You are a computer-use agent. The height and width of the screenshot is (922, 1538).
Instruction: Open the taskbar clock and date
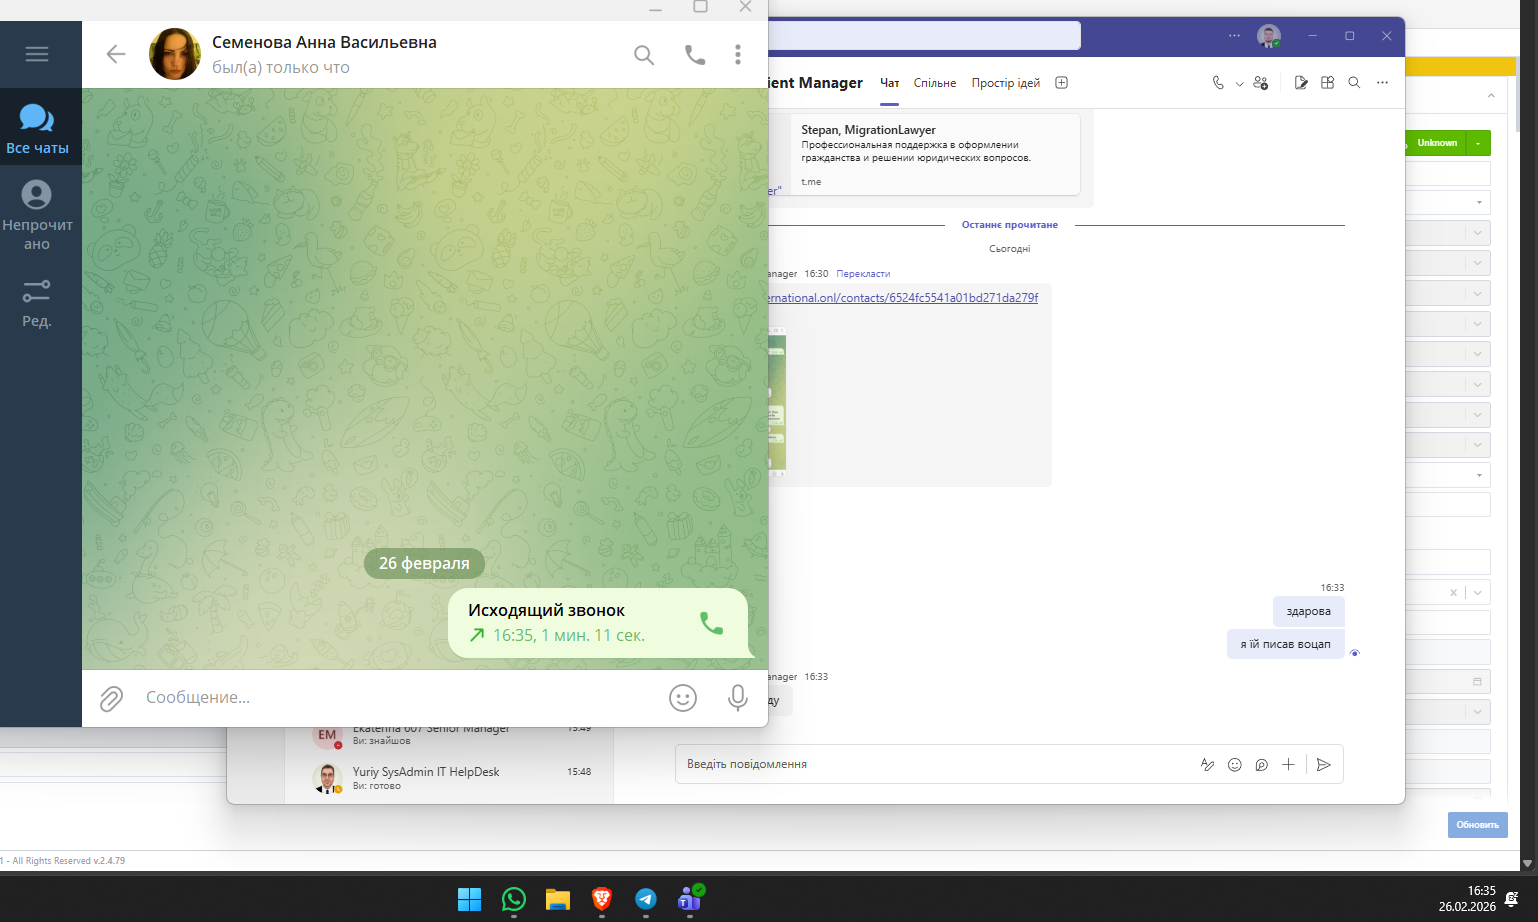point(1467,899)
